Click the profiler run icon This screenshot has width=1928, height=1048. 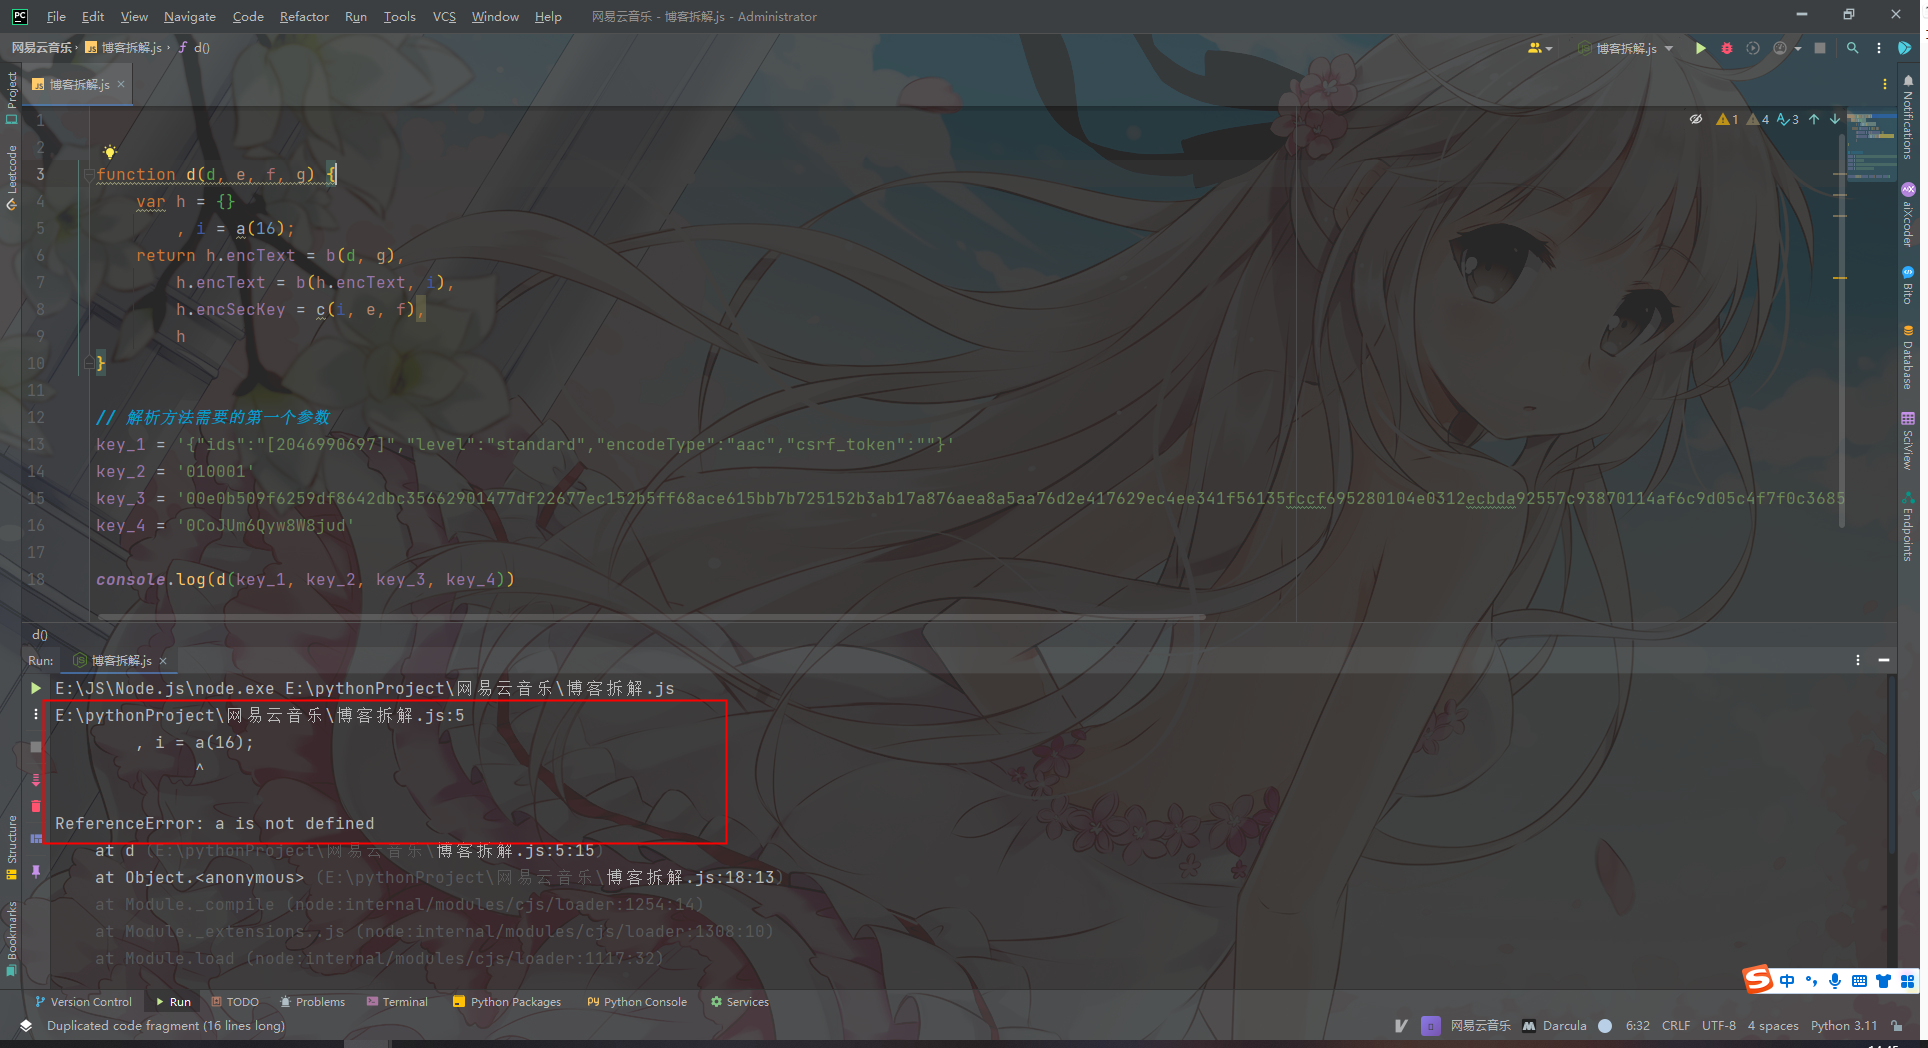pyautogui.click(x=1780, y=48)
